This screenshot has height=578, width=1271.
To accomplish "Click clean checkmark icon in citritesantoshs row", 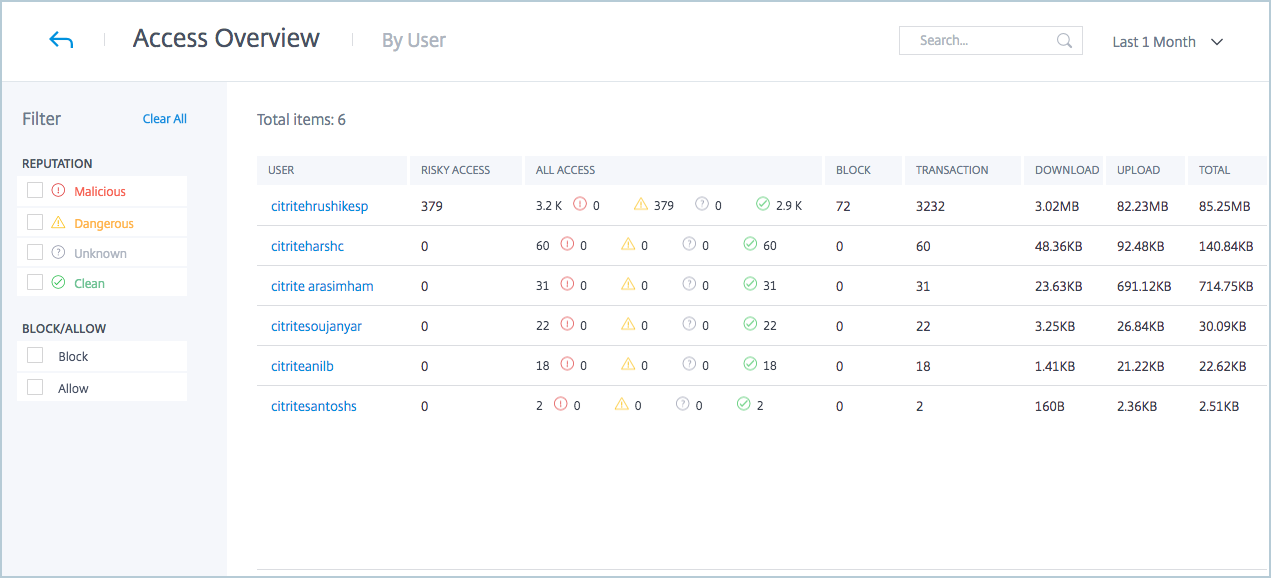I will pyautogui.click(x=743, y=405).
